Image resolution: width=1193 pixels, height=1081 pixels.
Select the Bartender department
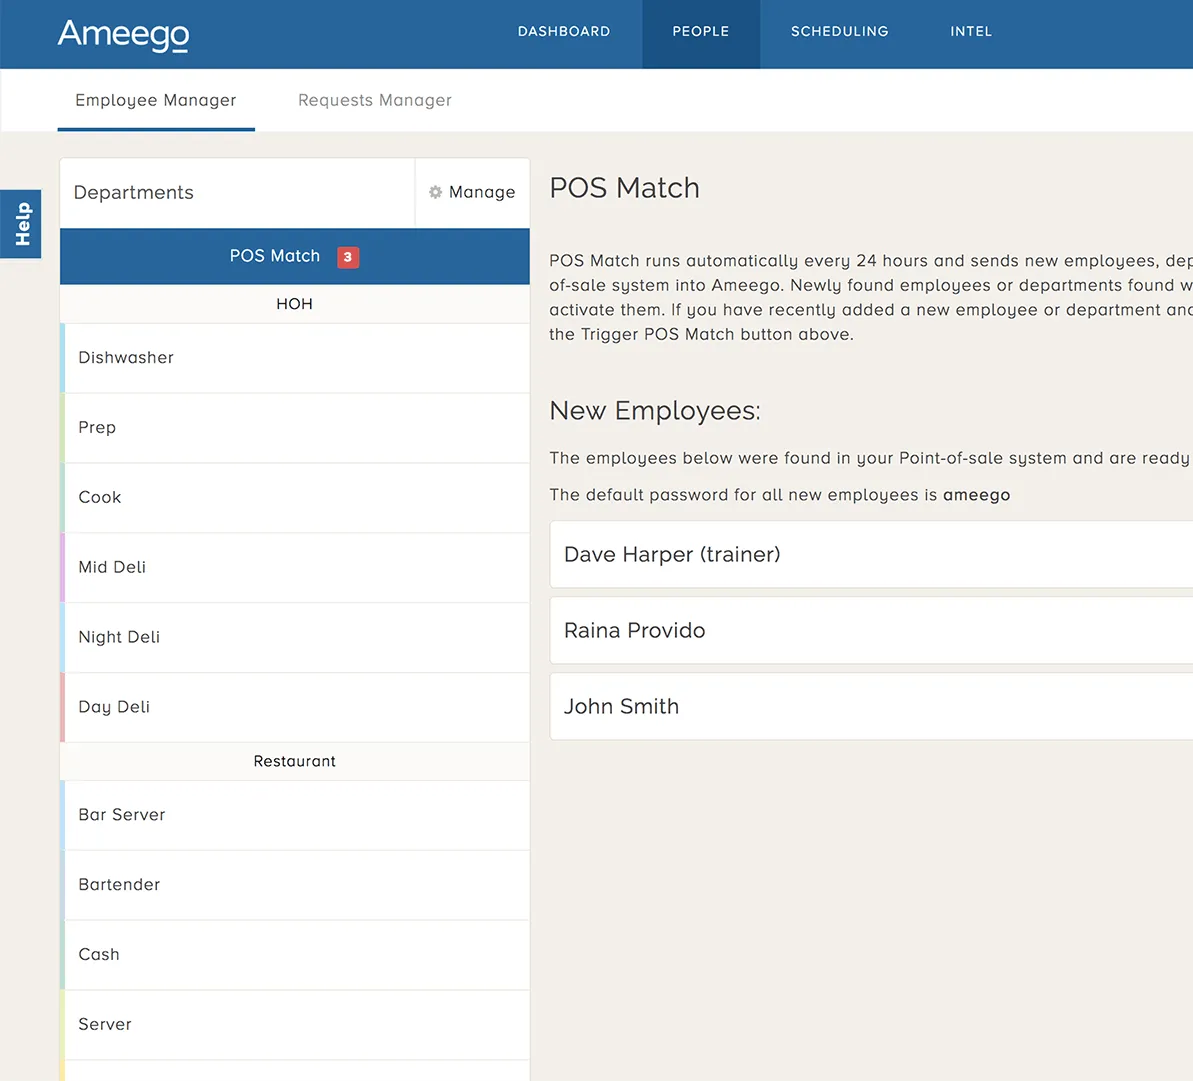[x=294, y=885]
